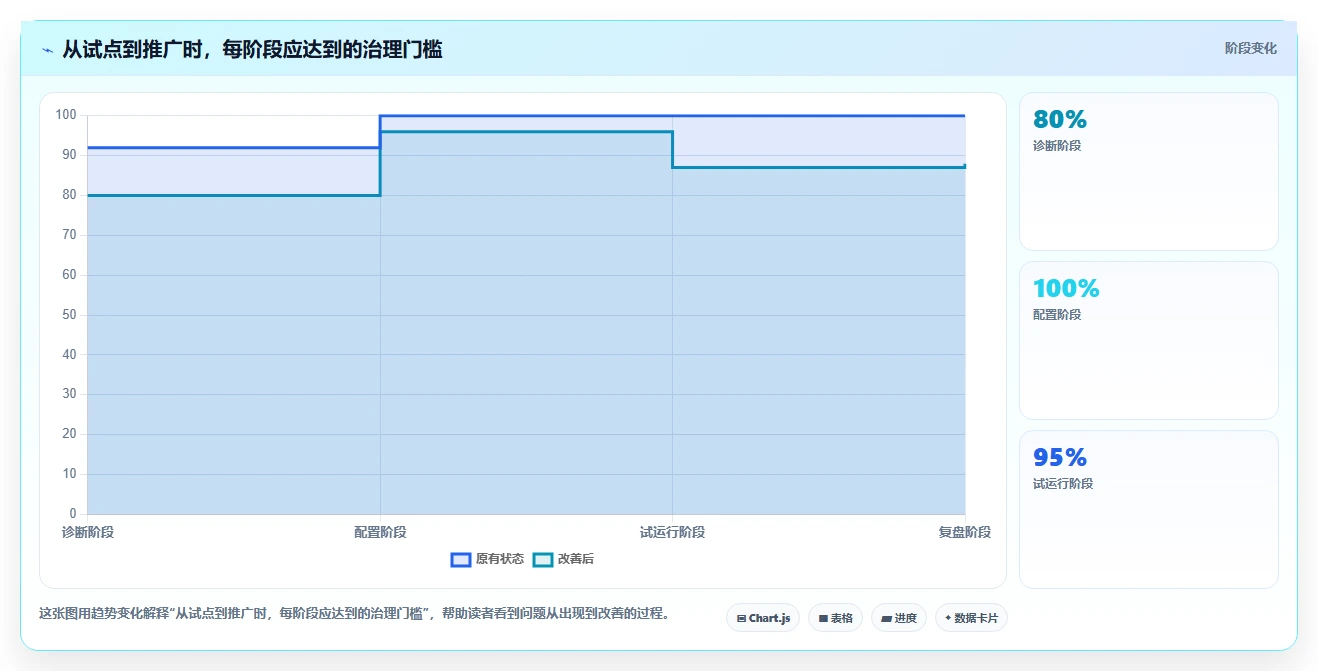Click the y-axis value 50
Screen dimensions: 1318x671
(69, 315)
